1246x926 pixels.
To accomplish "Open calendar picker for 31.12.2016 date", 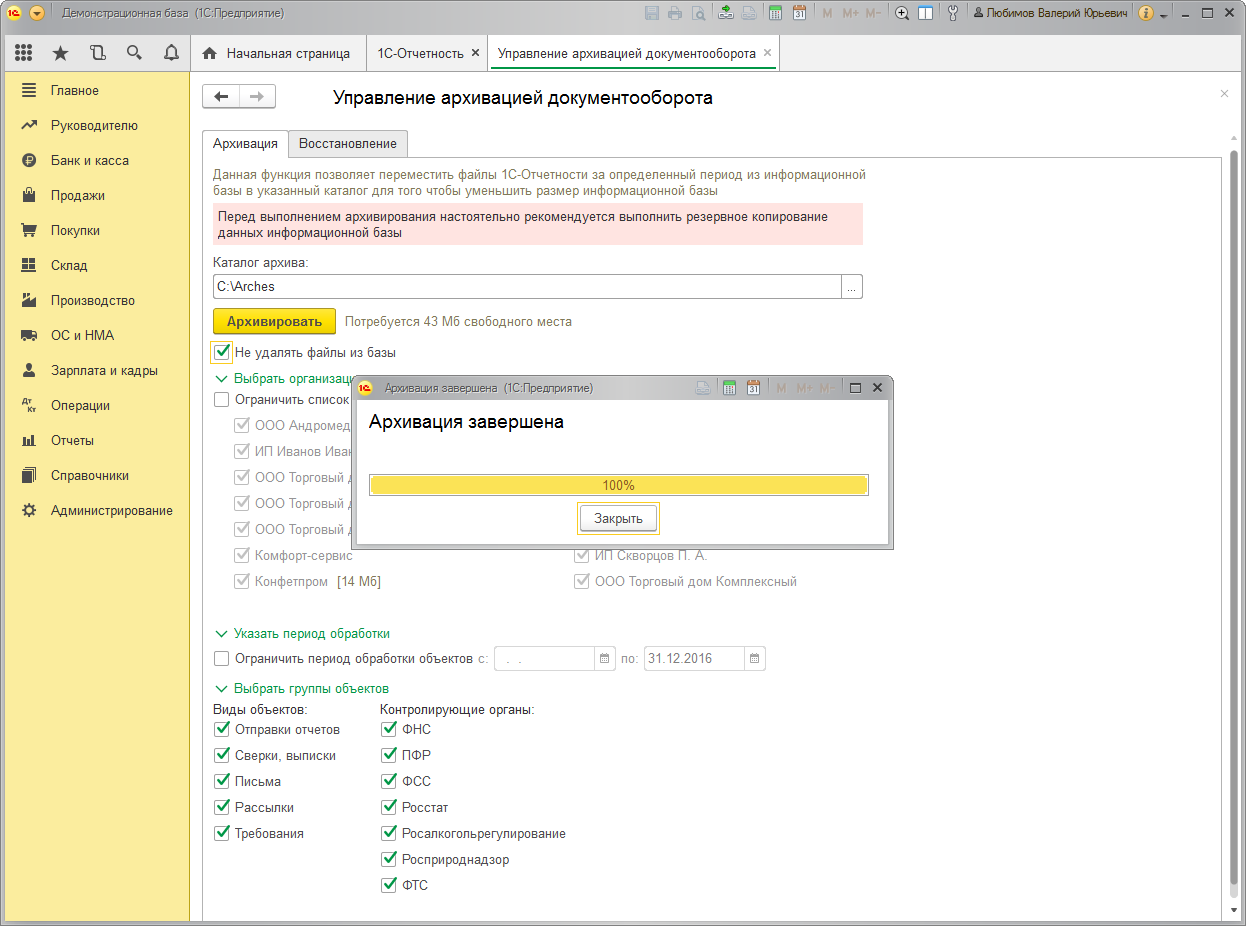I will click(x=755, y=658).
